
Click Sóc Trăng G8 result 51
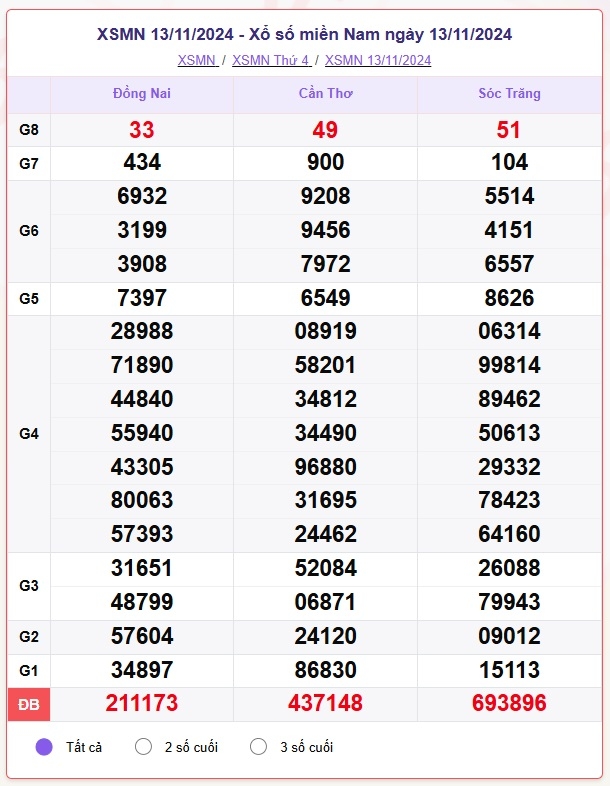[x=509, y=130]
